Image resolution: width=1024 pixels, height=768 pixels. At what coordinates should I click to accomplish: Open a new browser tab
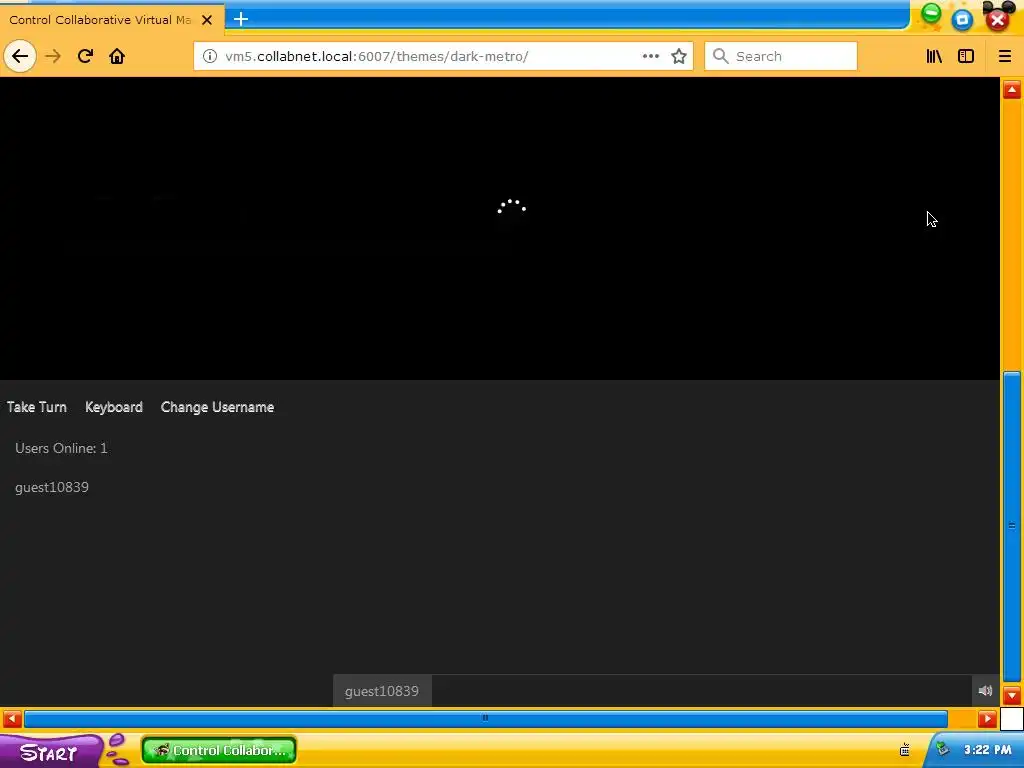pyautogui.click(x=241, y=19)
